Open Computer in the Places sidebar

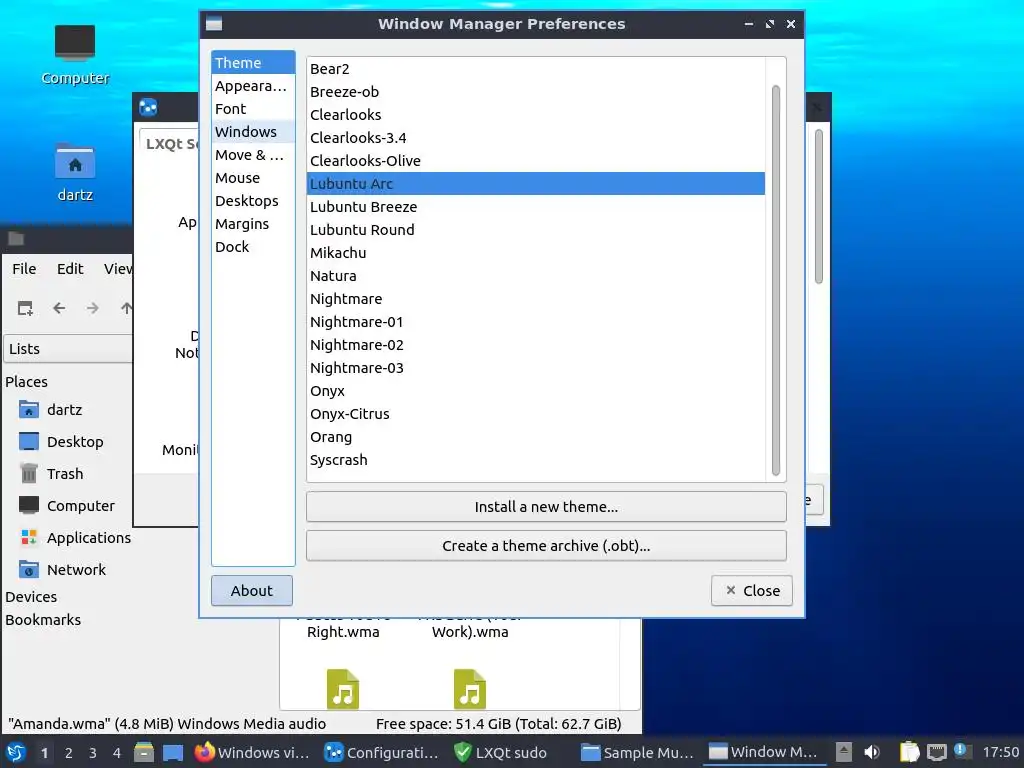click(67, 505)
